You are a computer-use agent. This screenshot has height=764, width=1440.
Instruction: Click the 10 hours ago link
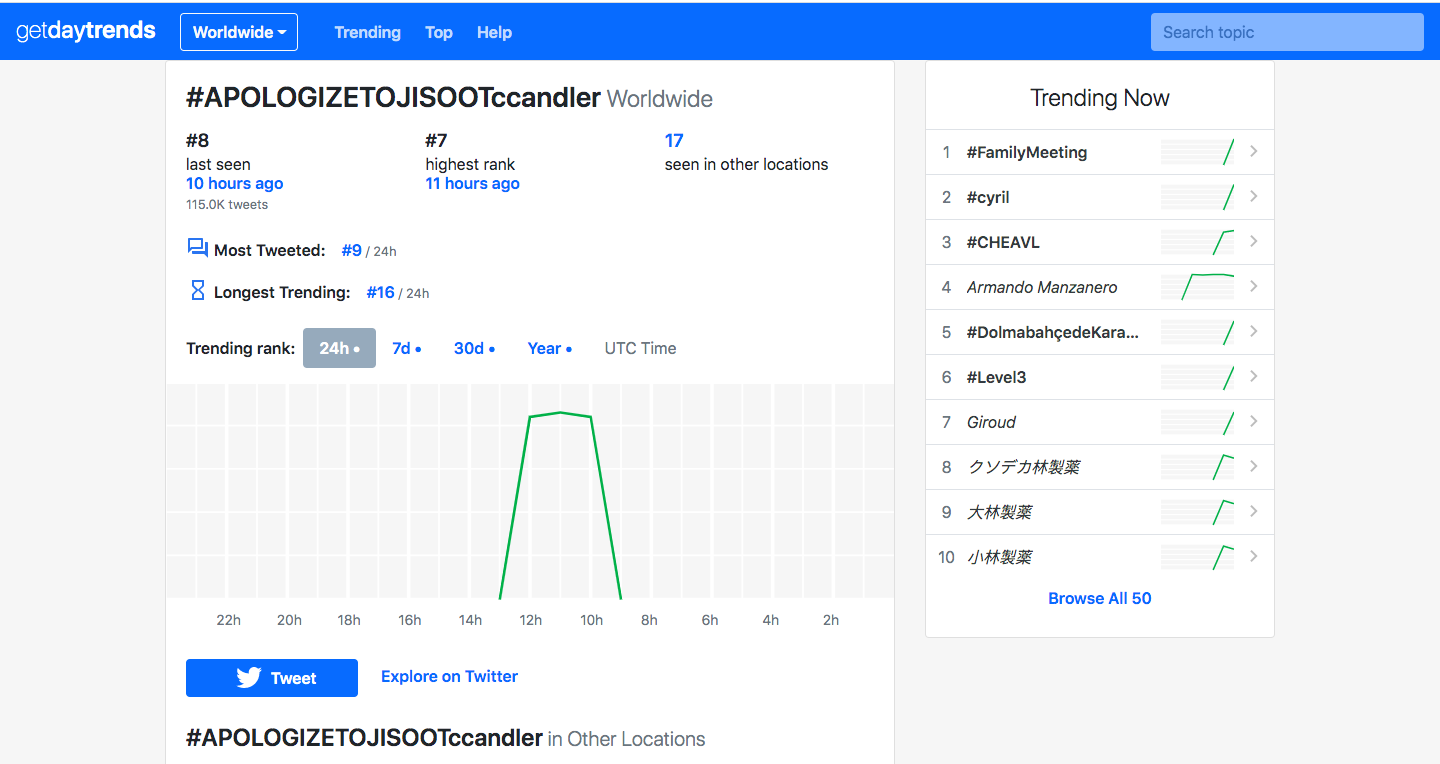click(x=234, y=183)
